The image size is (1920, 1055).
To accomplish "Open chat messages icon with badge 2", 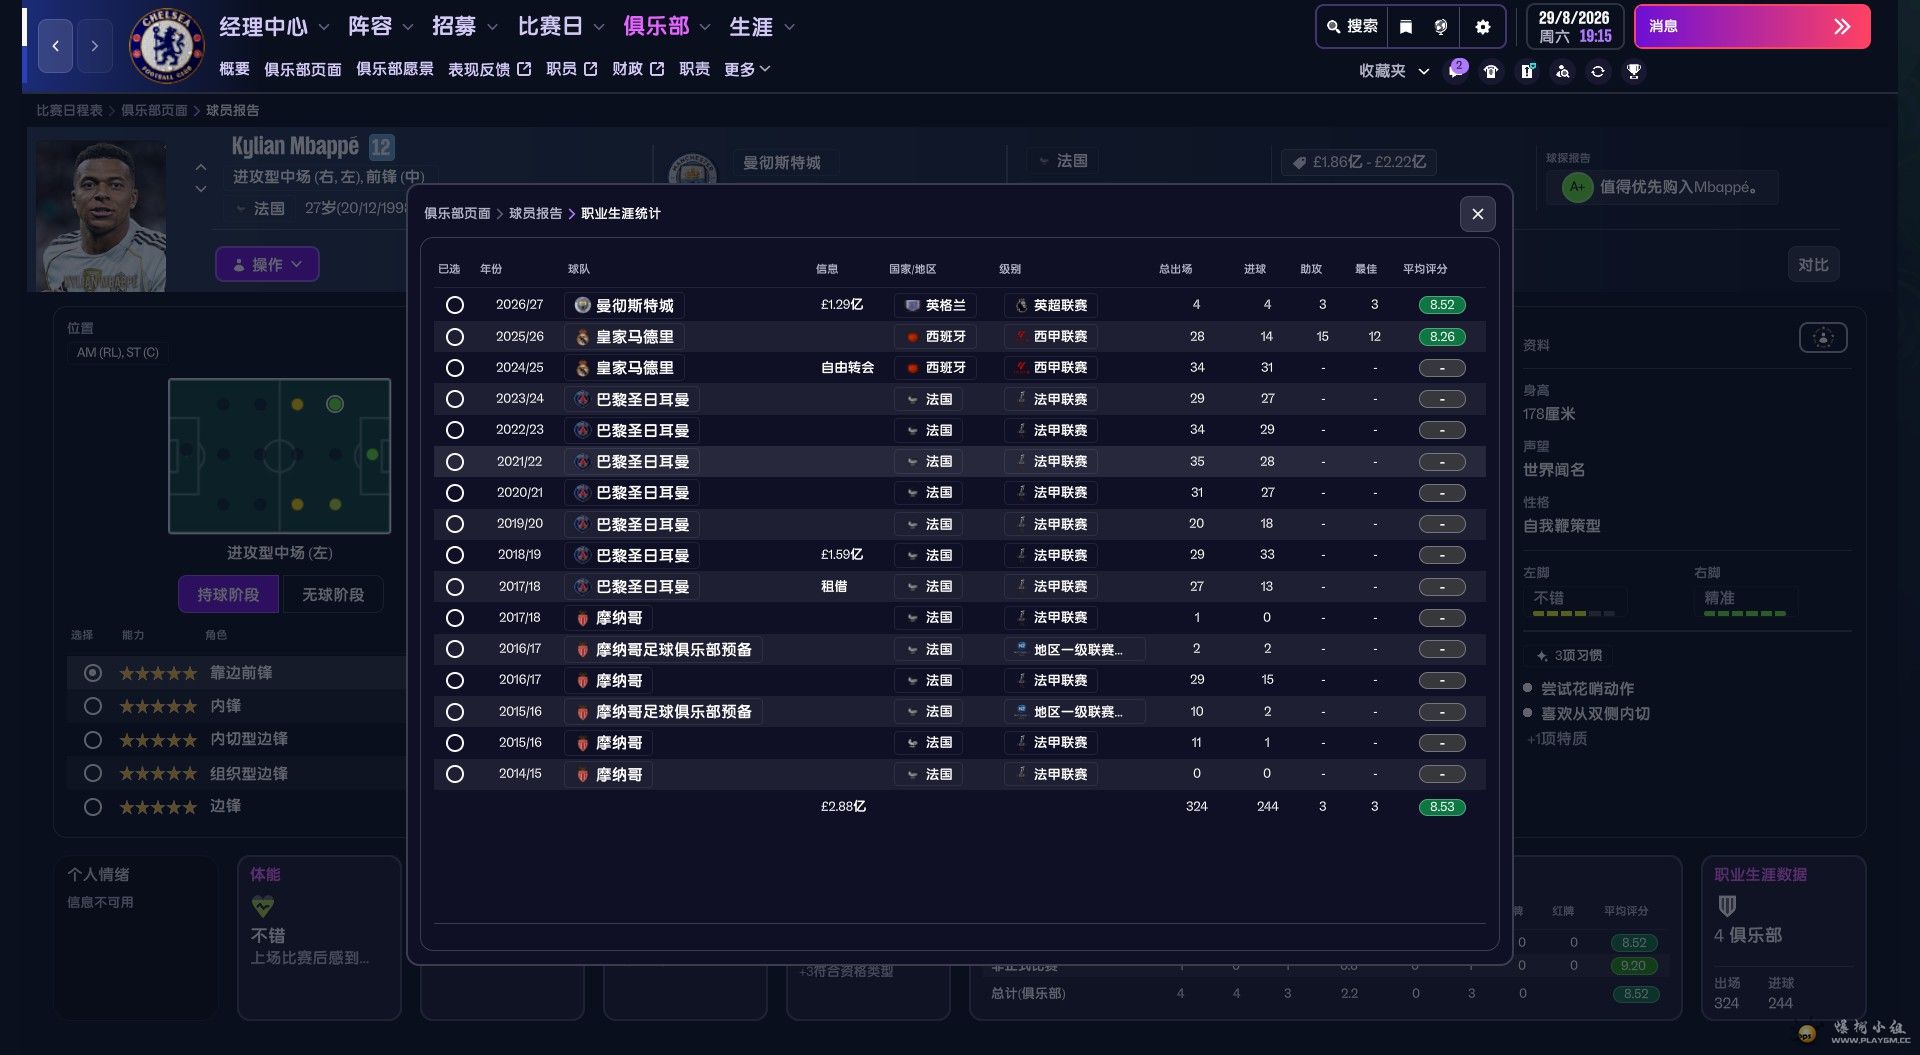I will [1455, 71].
